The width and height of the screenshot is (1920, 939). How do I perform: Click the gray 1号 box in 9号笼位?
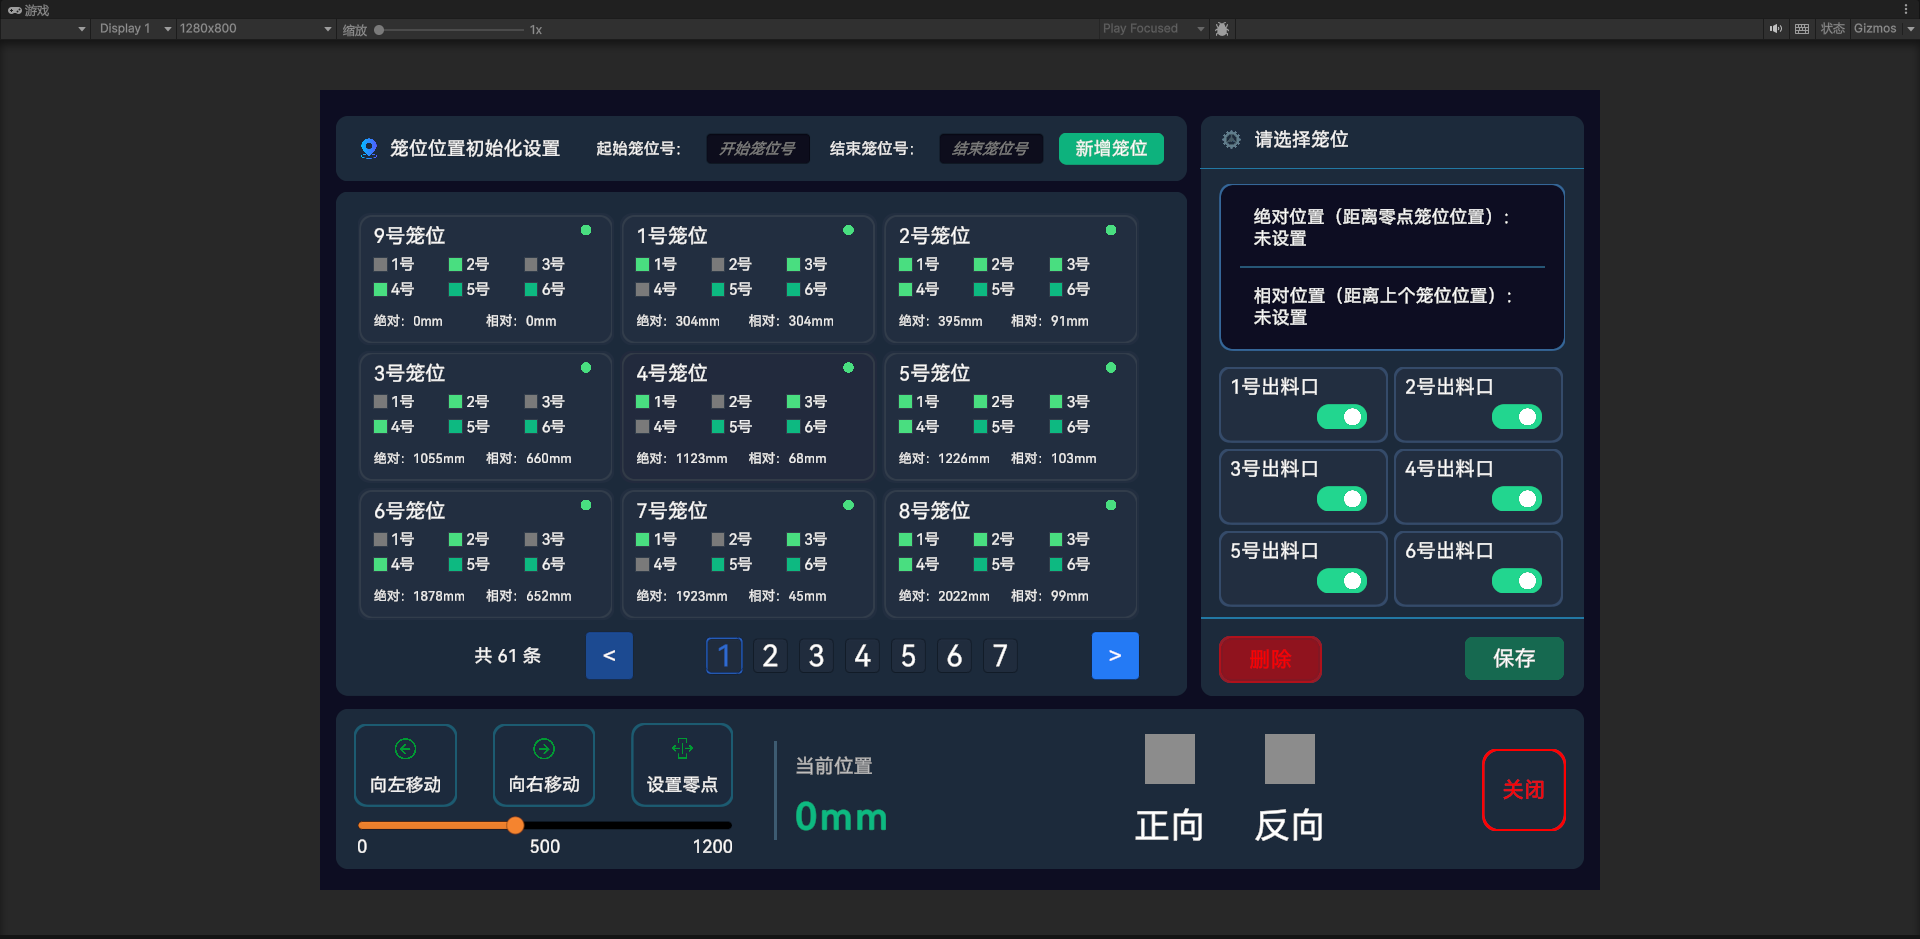point(380,265)
